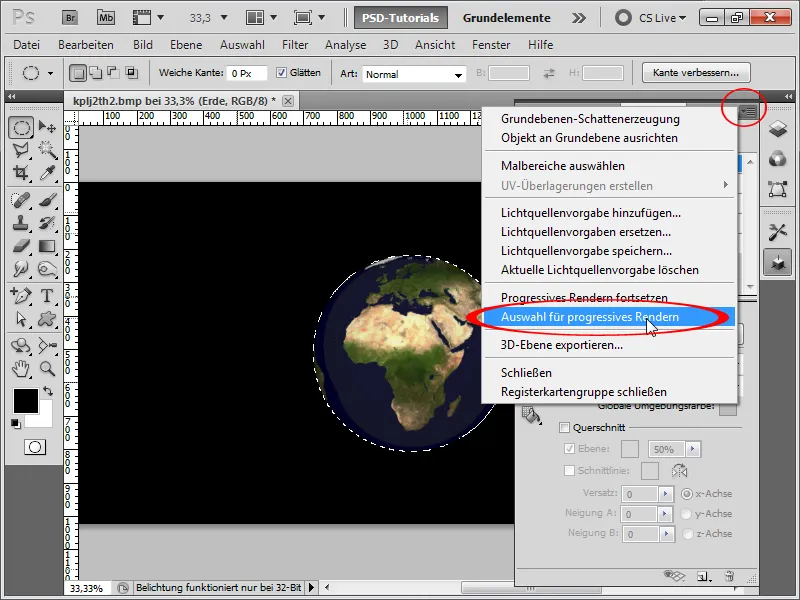This screenshot has width=800, height=600.
Task: Select the Zoom magnifier tool
Action: click(47, 368)
